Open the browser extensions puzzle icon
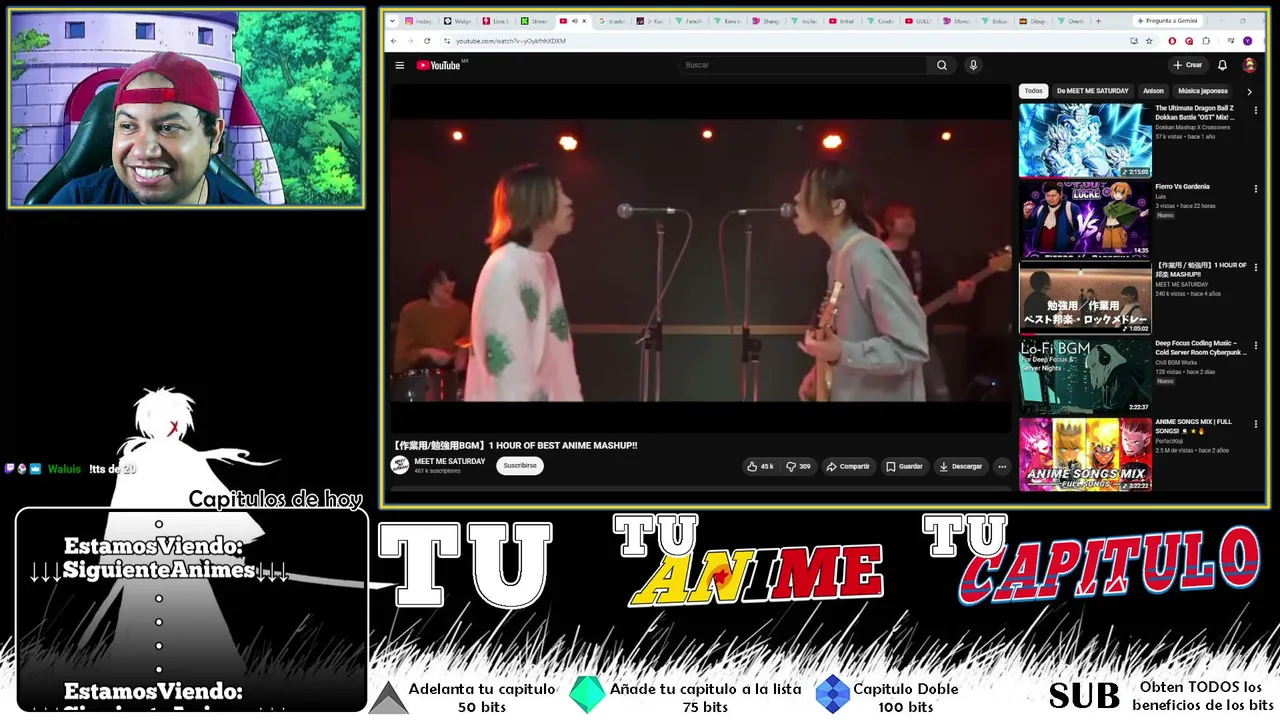 pyautogui.click(x=1206, y=41)
